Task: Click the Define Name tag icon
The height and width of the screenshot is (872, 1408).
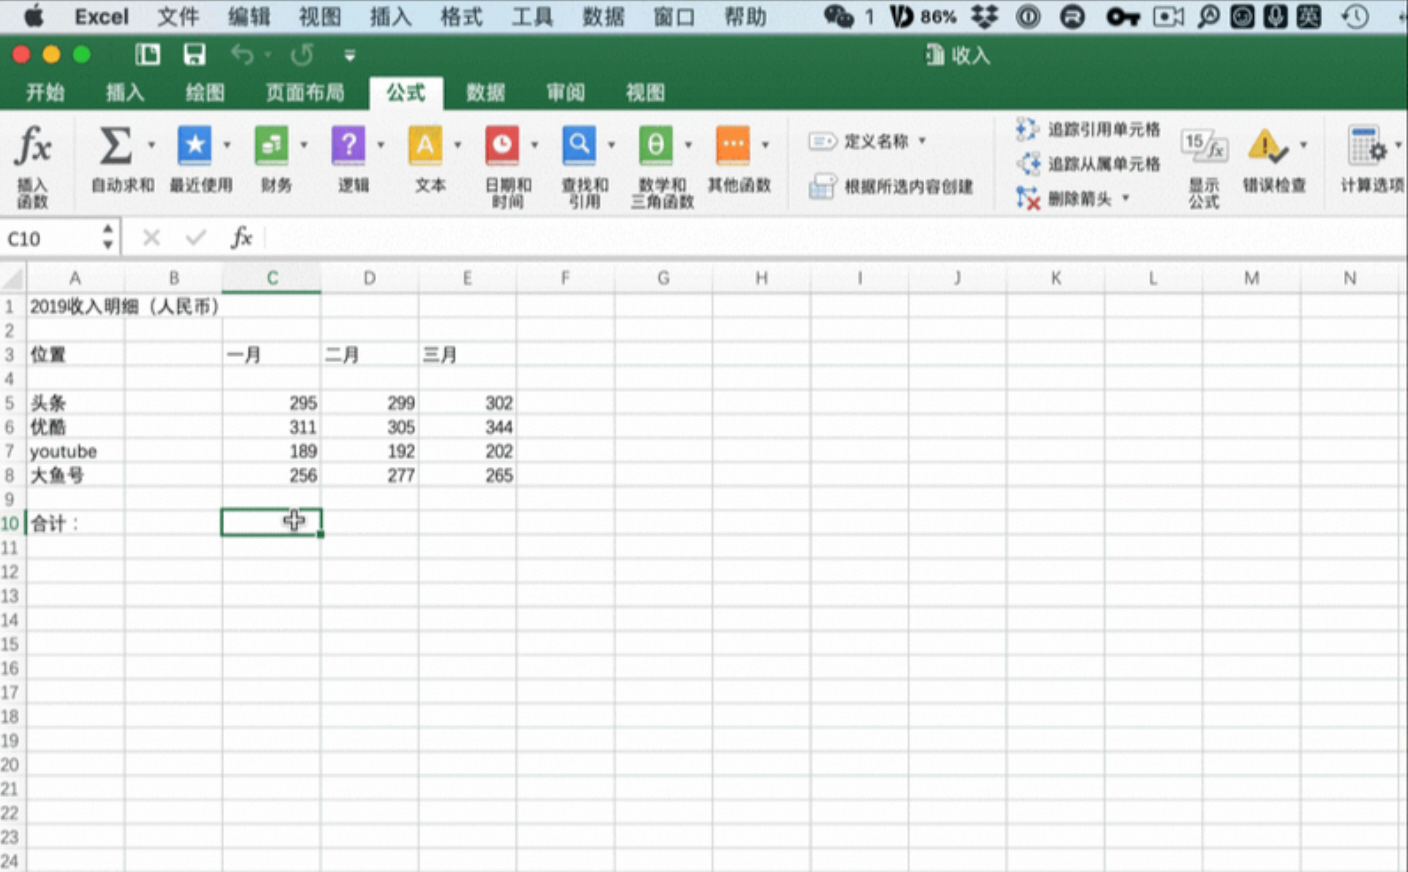Action: 822,141
